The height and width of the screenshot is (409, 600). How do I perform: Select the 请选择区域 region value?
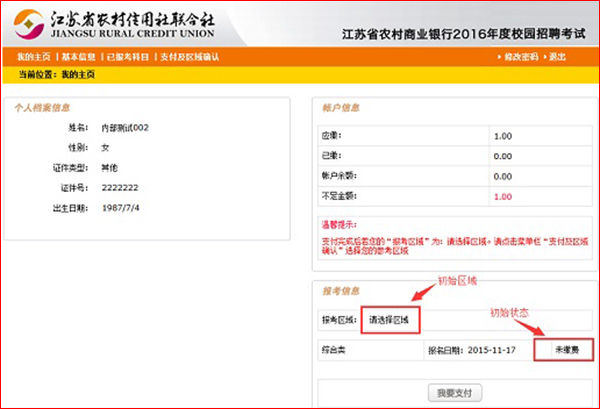(389, 319)
